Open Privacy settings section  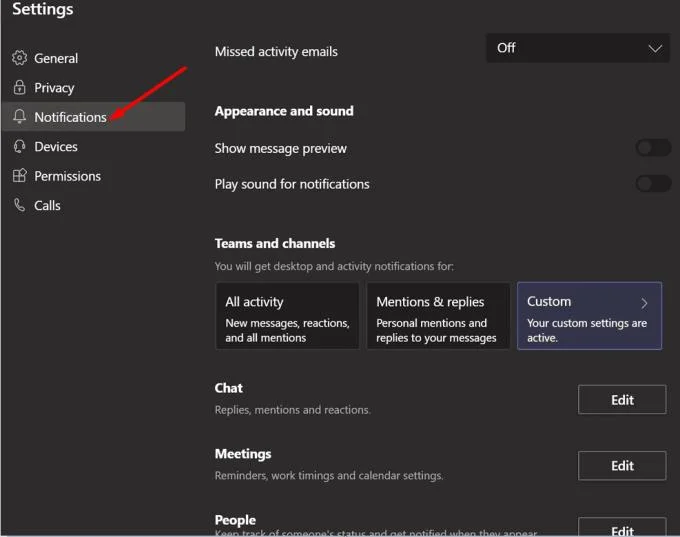[x=93, y=88]
